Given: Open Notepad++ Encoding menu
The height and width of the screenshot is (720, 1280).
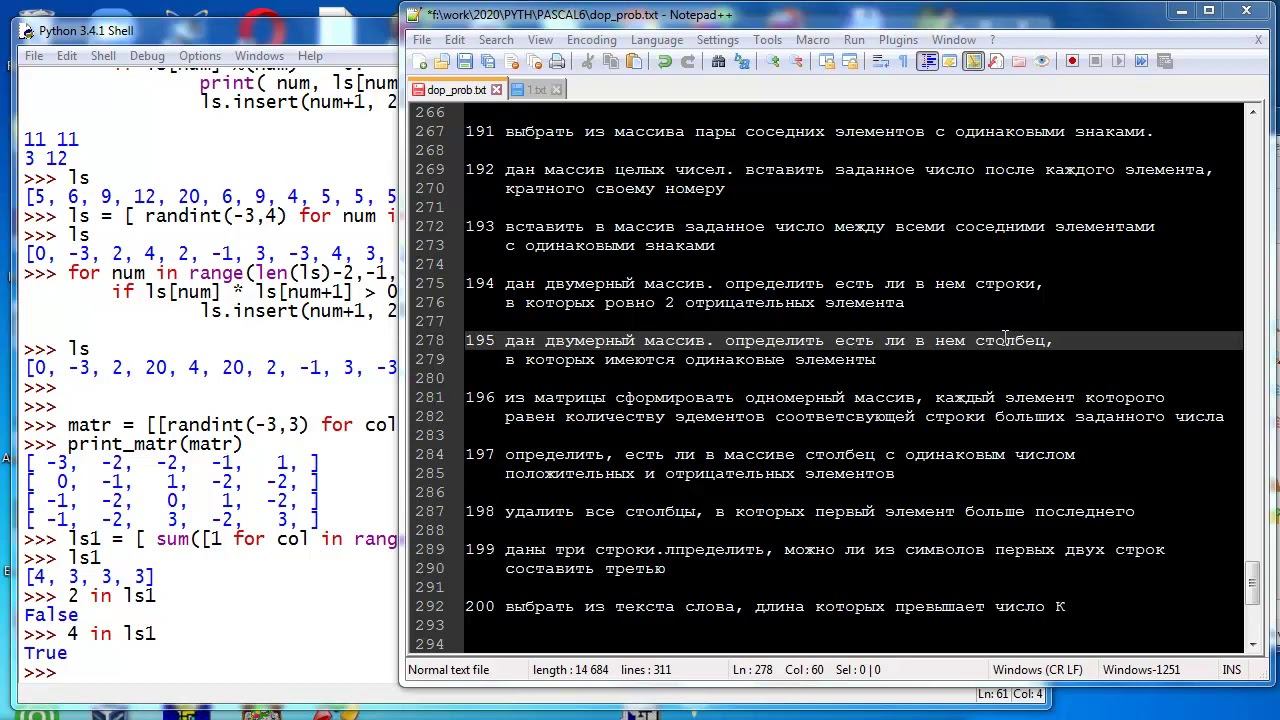Looking at the screenshot, I should point(592,40).
